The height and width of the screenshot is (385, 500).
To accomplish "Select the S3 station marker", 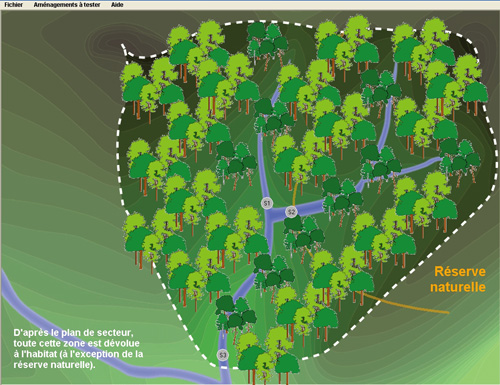I will click(x=223, y=355).
